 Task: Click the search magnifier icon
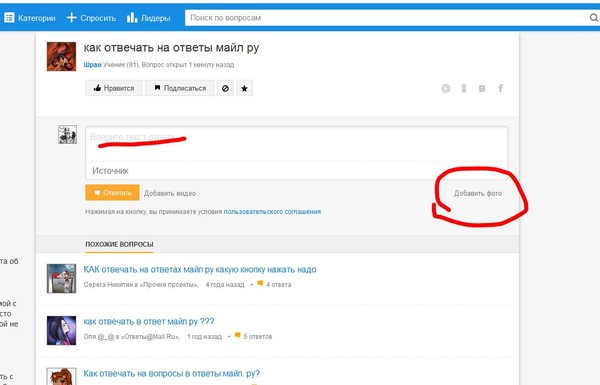tap(593, 18)
